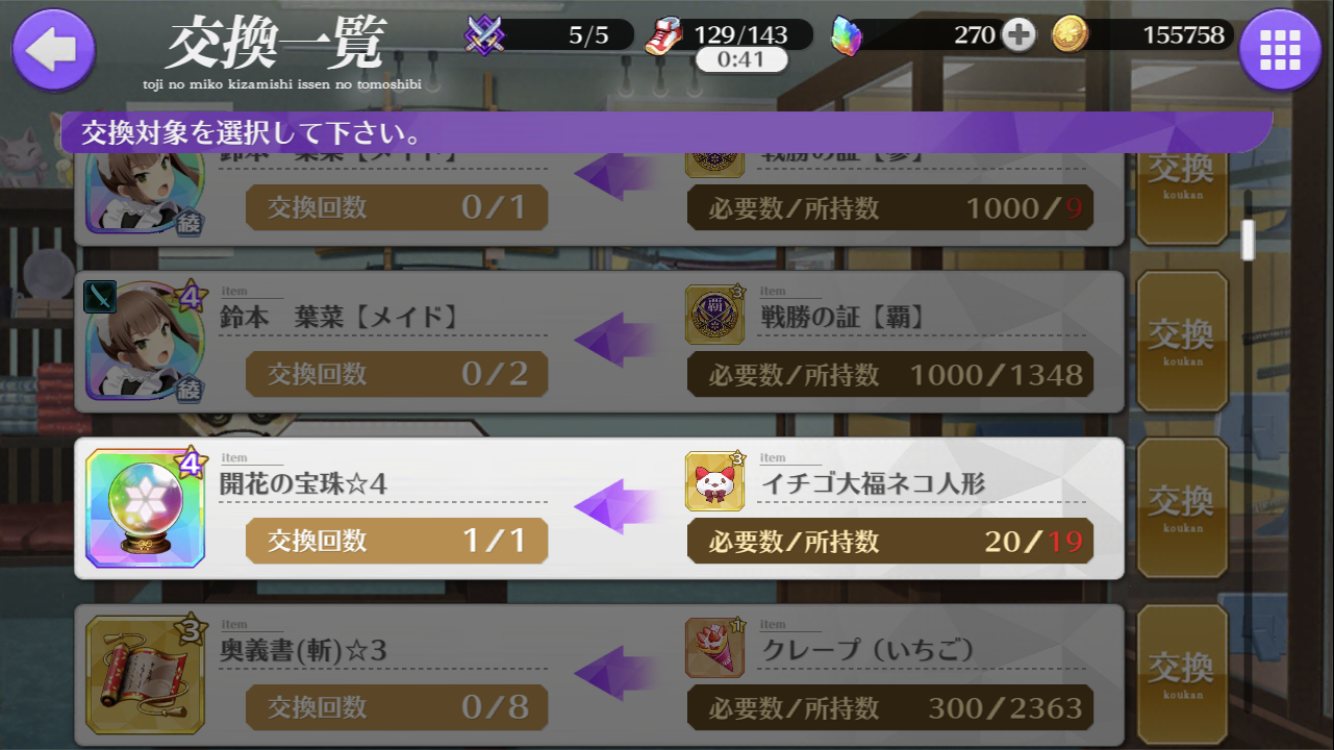Viewport: 1334px width, 750px height.
Task: Click 交換 button for 開花の宝珠☆4
Action: [1182, 507]
